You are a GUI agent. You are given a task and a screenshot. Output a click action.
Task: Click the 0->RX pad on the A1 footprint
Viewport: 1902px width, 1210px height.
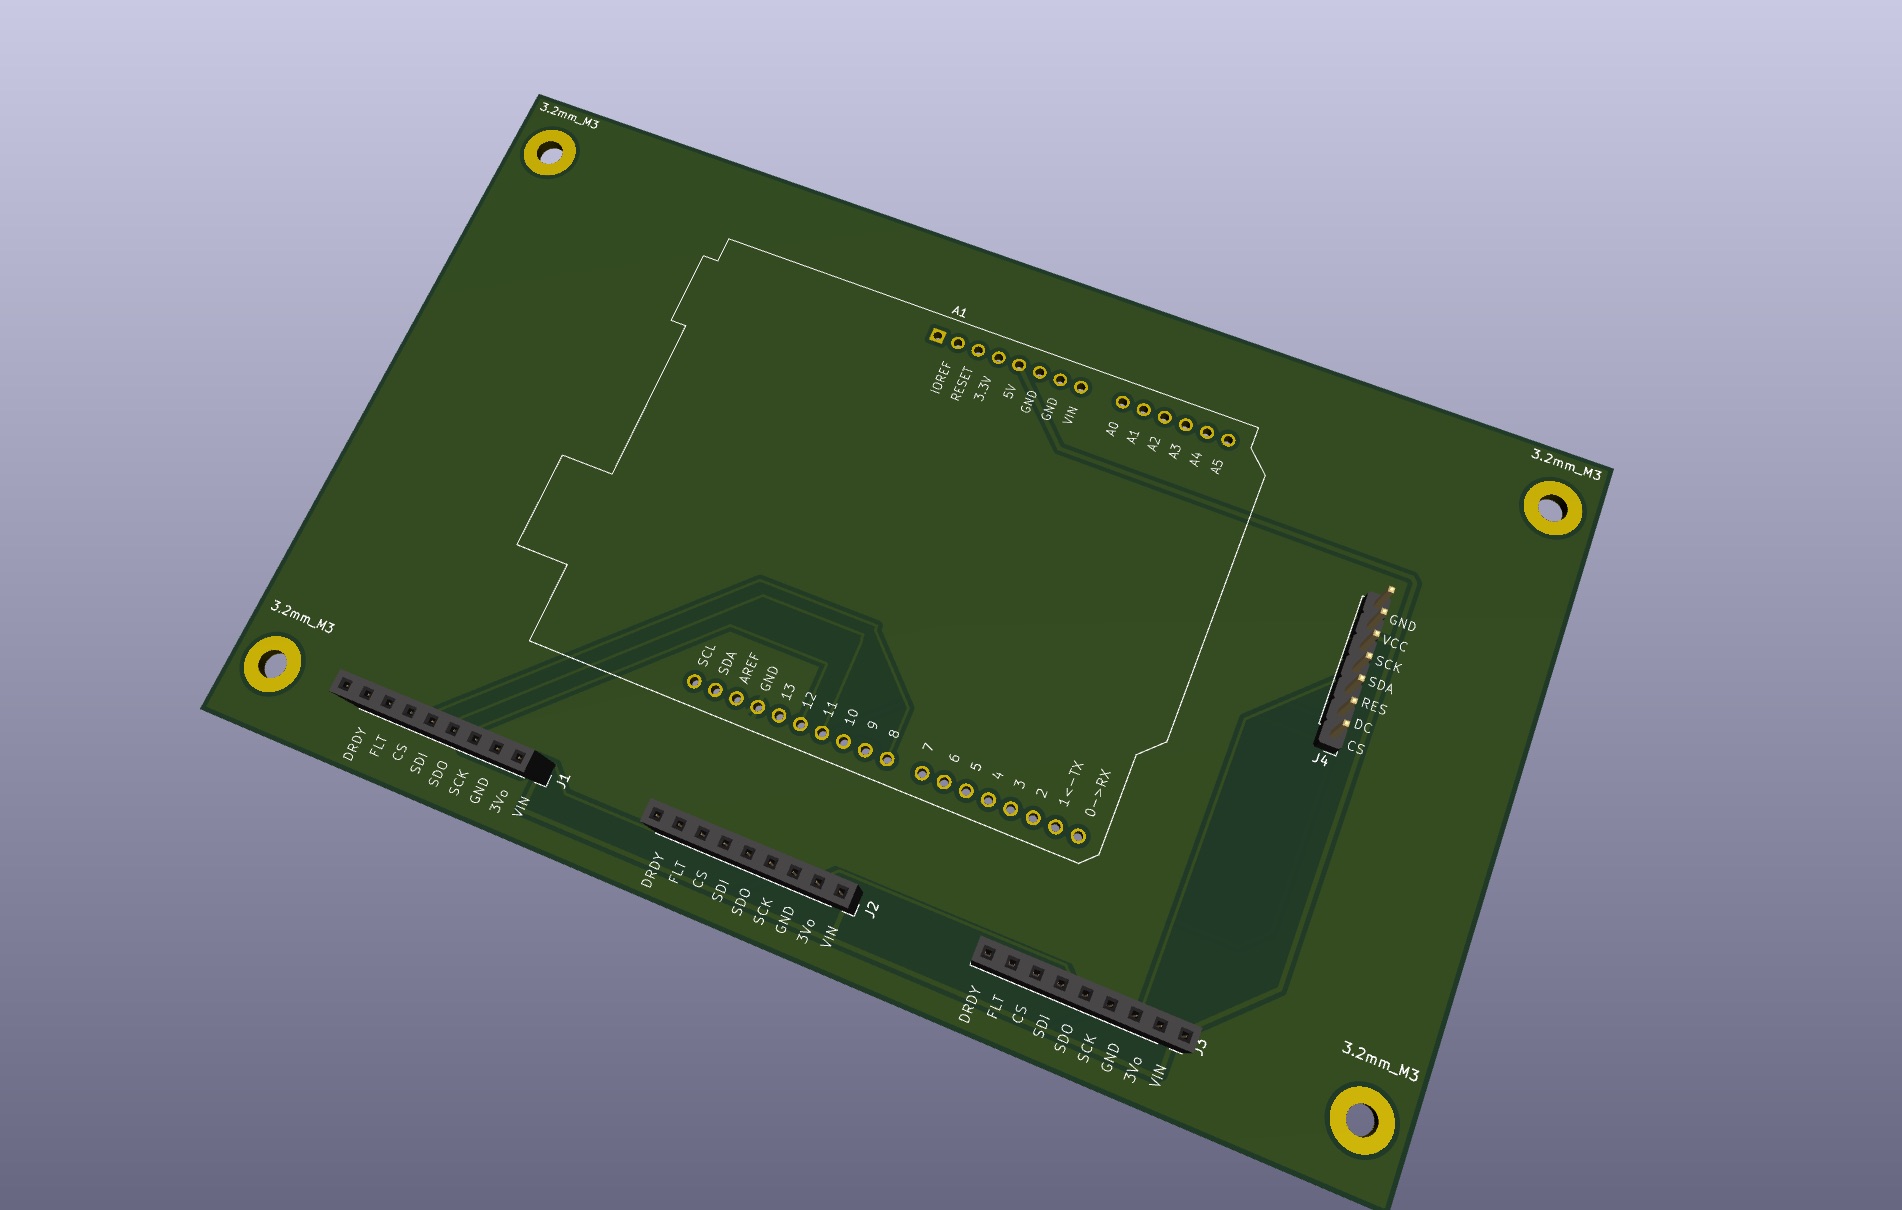1078,836
